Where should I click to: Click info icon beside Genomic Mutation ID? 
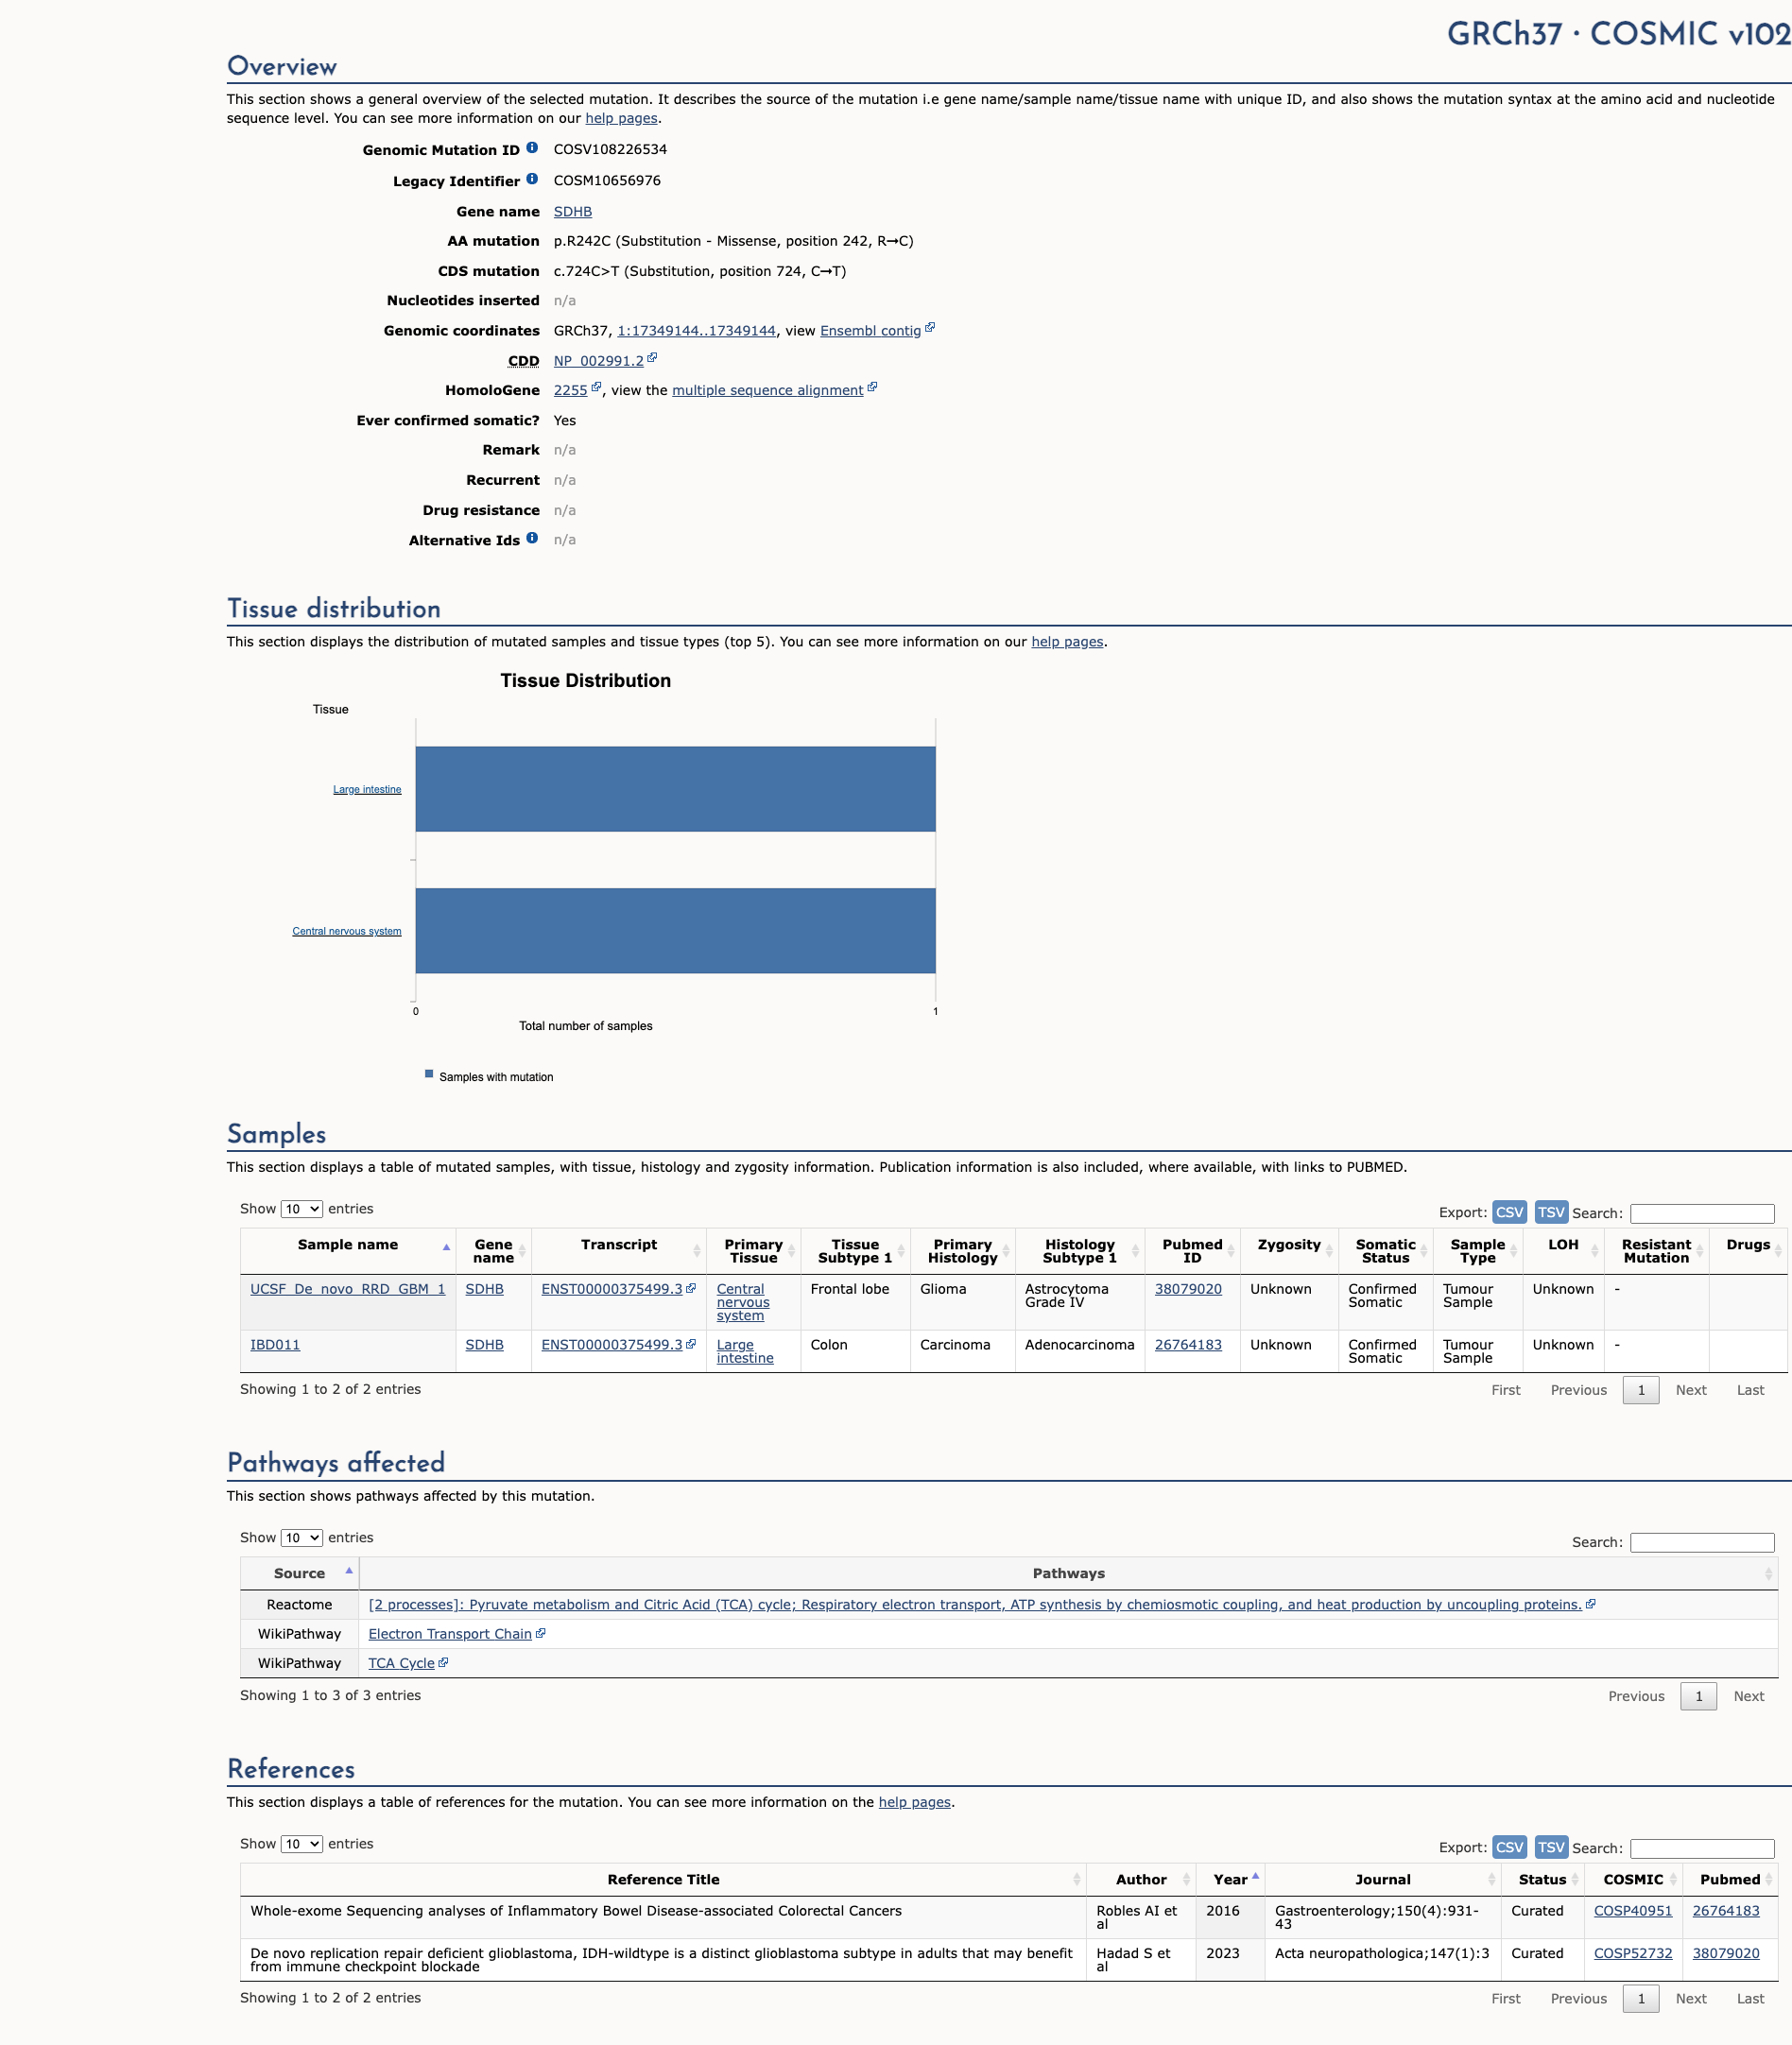(532, 148)
